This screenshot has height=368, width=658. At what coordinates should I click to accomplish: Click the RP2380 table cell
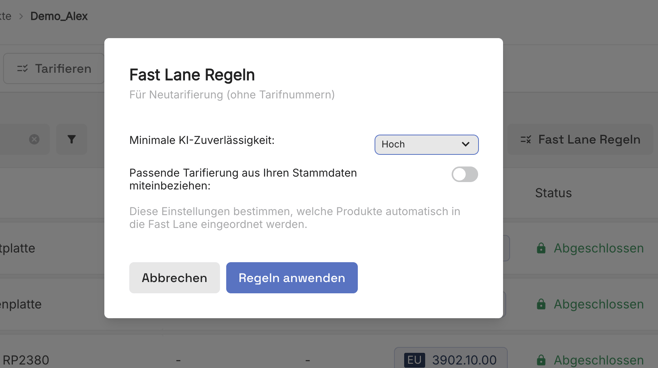26,360
